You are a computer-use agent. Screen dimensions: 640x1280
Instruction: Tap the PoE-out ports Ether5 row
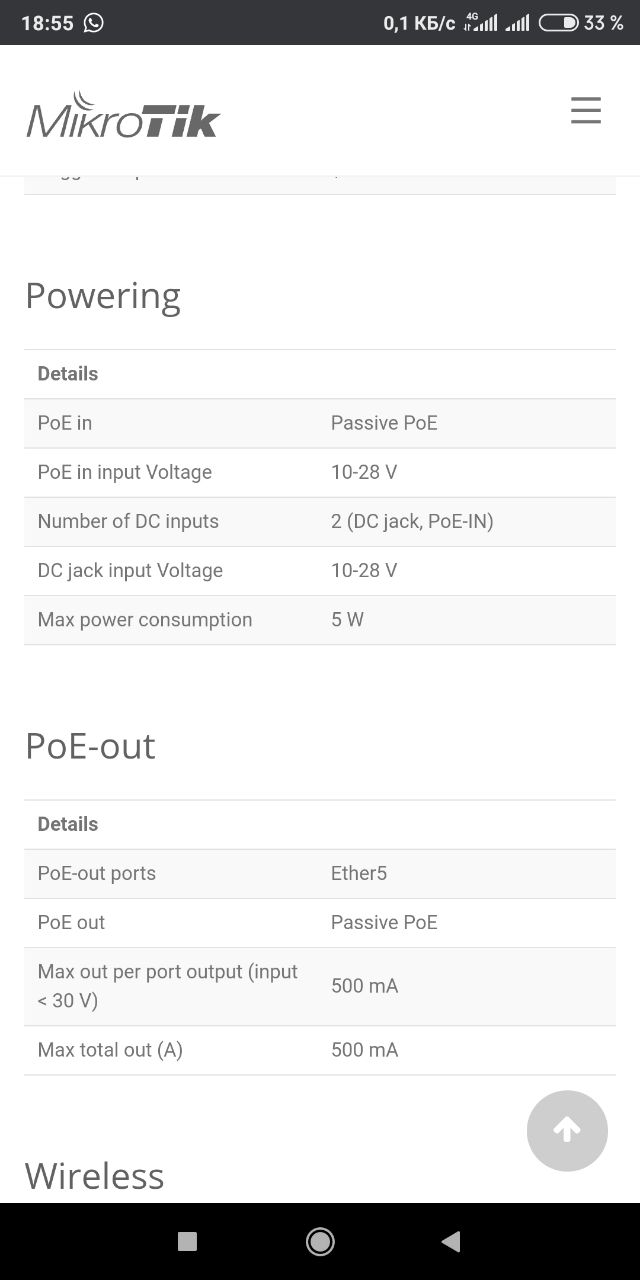pos(320,873)
